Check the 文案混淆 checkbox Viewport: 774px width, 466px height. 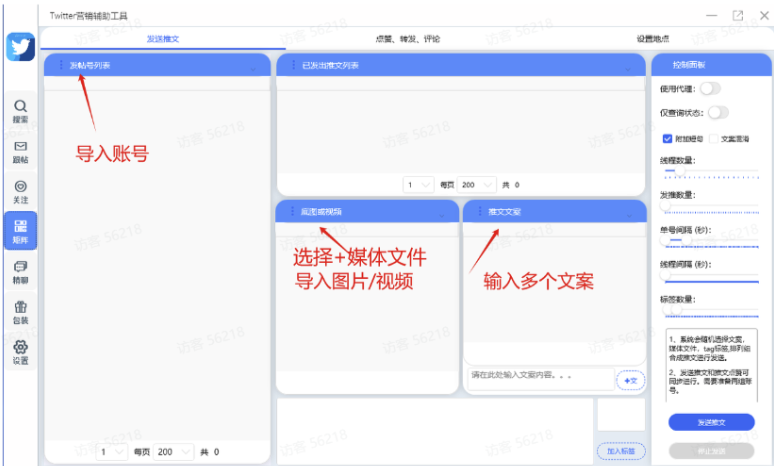click(x=714, y=139)
